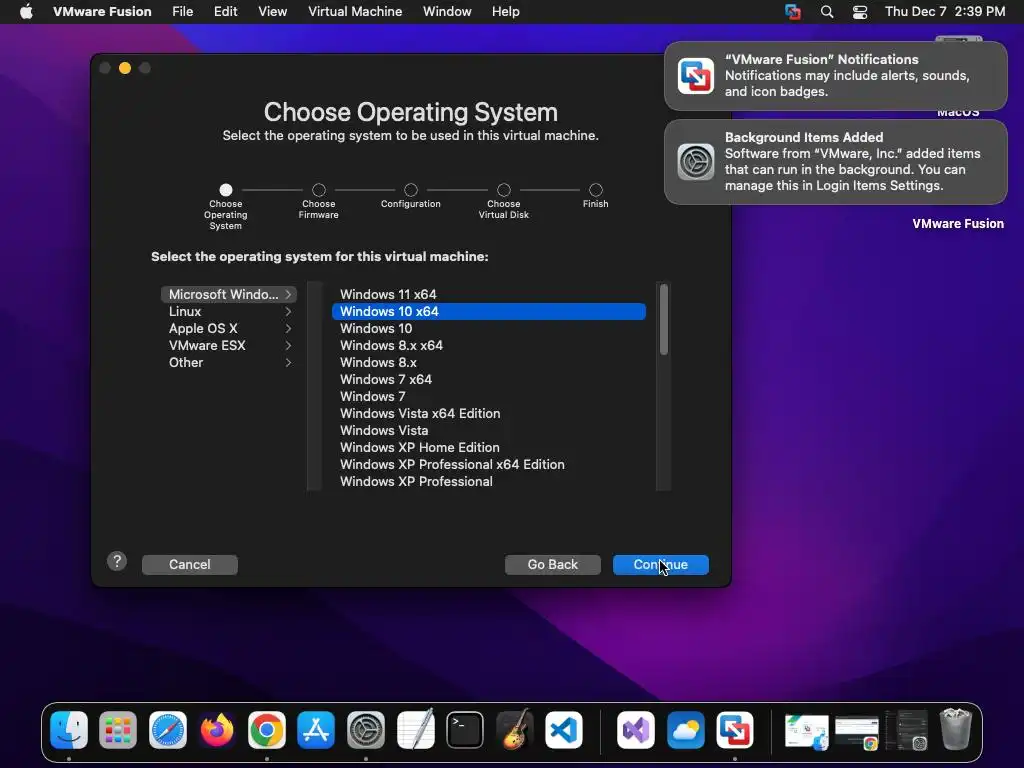1024x768 pixels.
Task: Open TextEdit from the dock
Action: click(415, 729)
